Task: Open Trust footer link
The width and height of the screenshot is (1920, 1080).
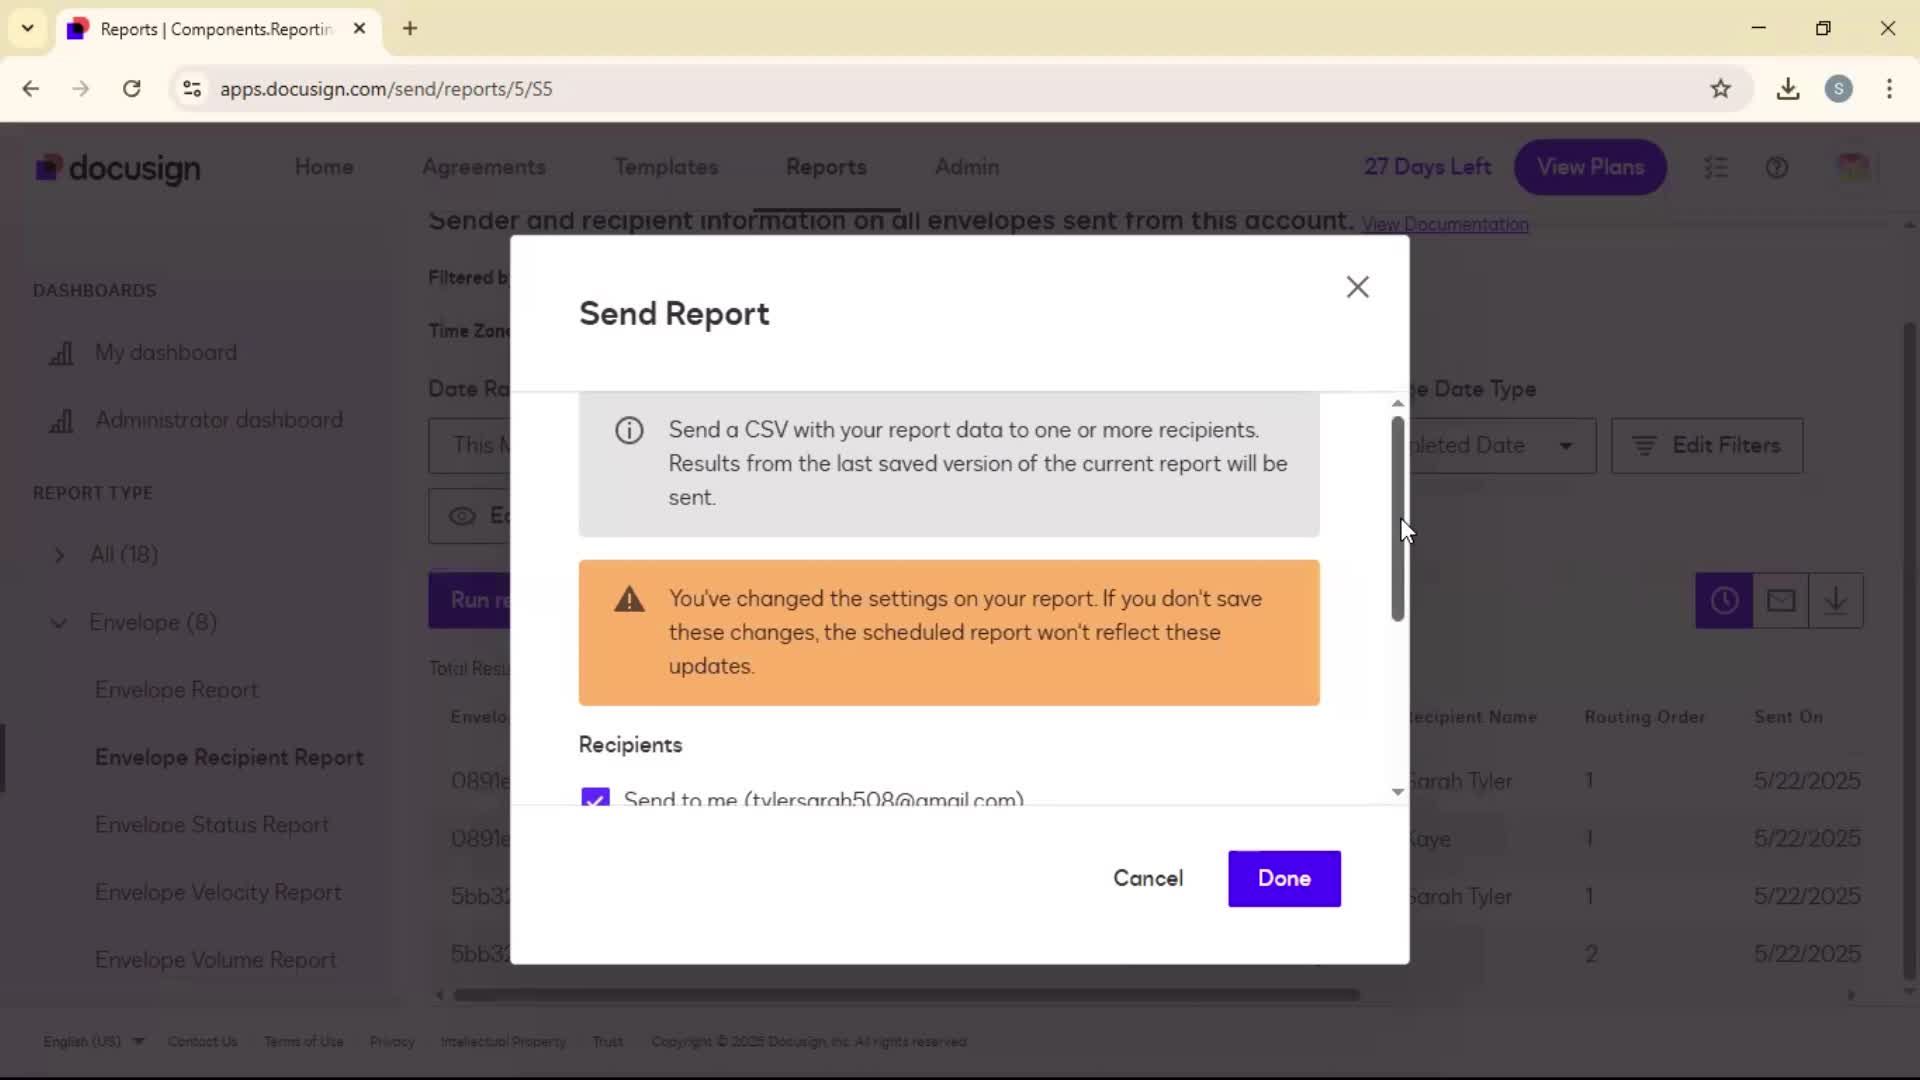Action: click(608, 1042)
